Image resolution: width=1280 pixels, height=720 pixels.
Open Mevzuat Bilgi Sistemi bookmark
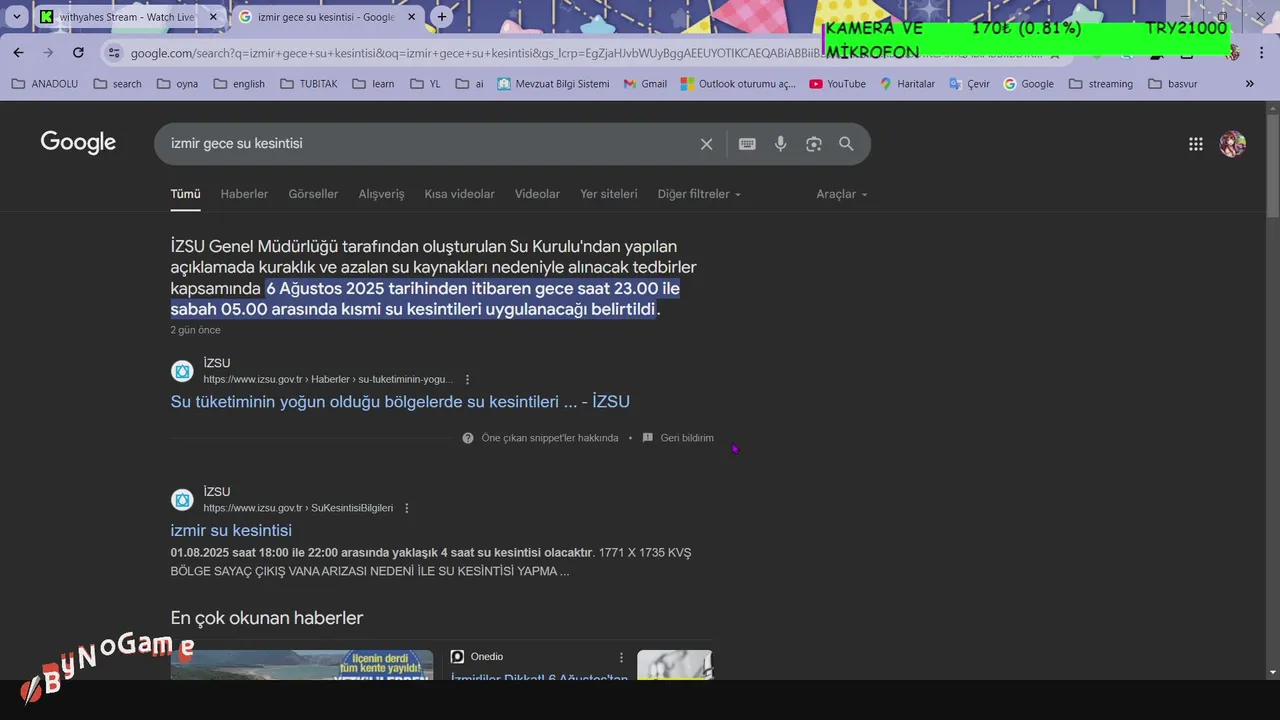[553, 84]
